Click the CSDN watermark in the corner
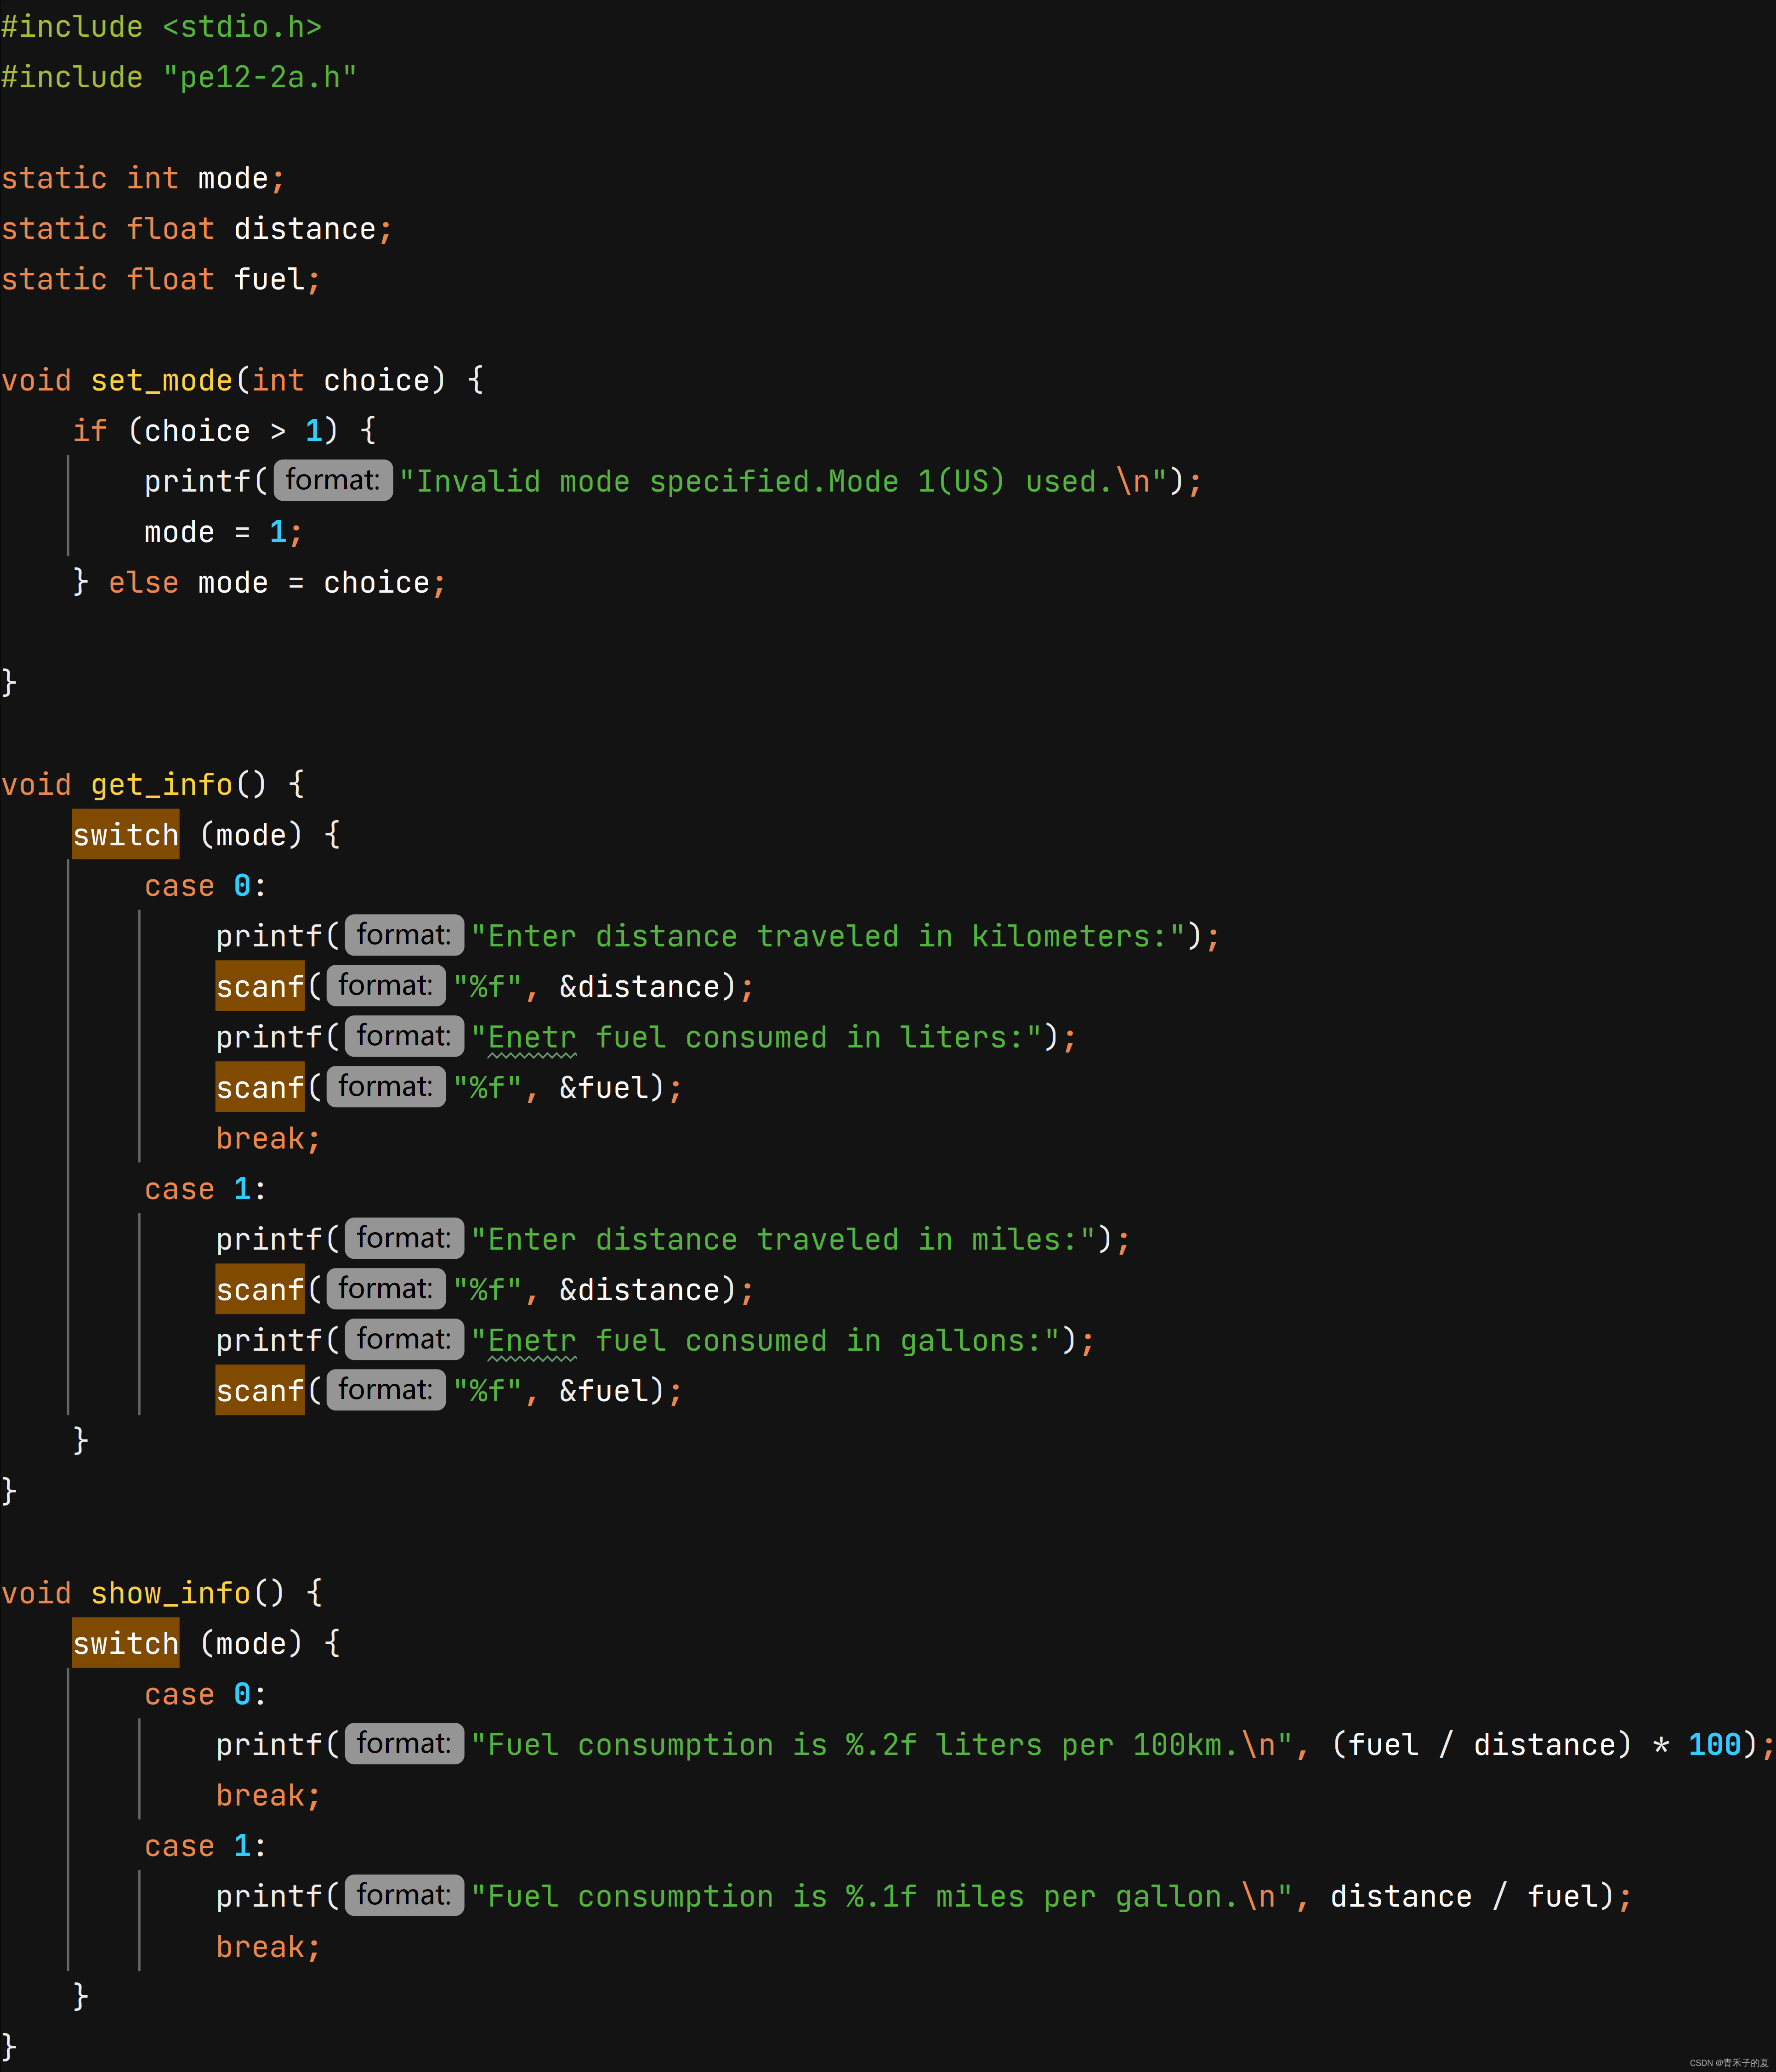The image size is (1776, 2072). [x=1728, y=2063]
